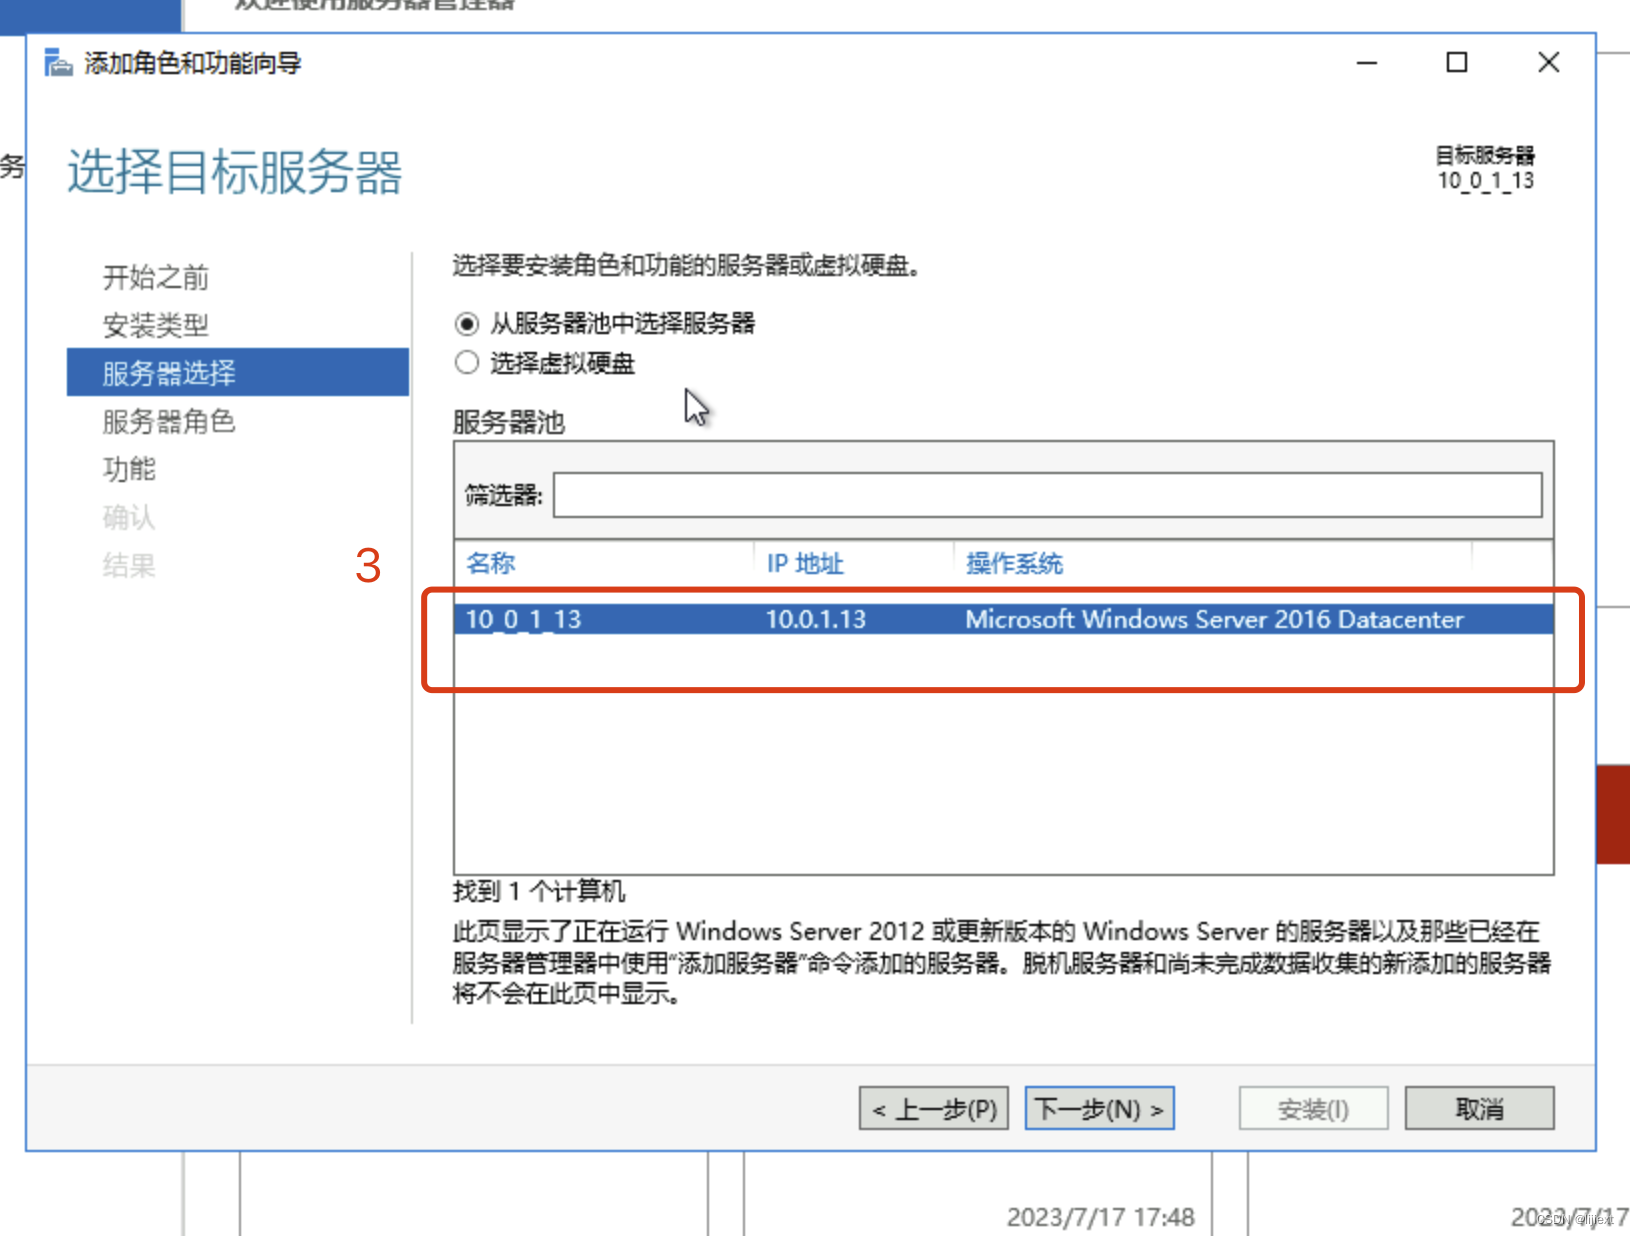The height and width of the screenshot is (1236, 1630).
Task: Sort server pool by IP 地址 column
Action: 805,563
